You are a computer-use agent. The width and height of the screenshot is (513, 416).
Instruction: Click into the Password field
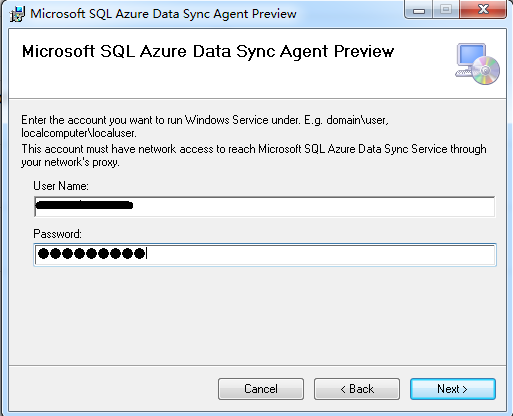[x=265, y=255]
